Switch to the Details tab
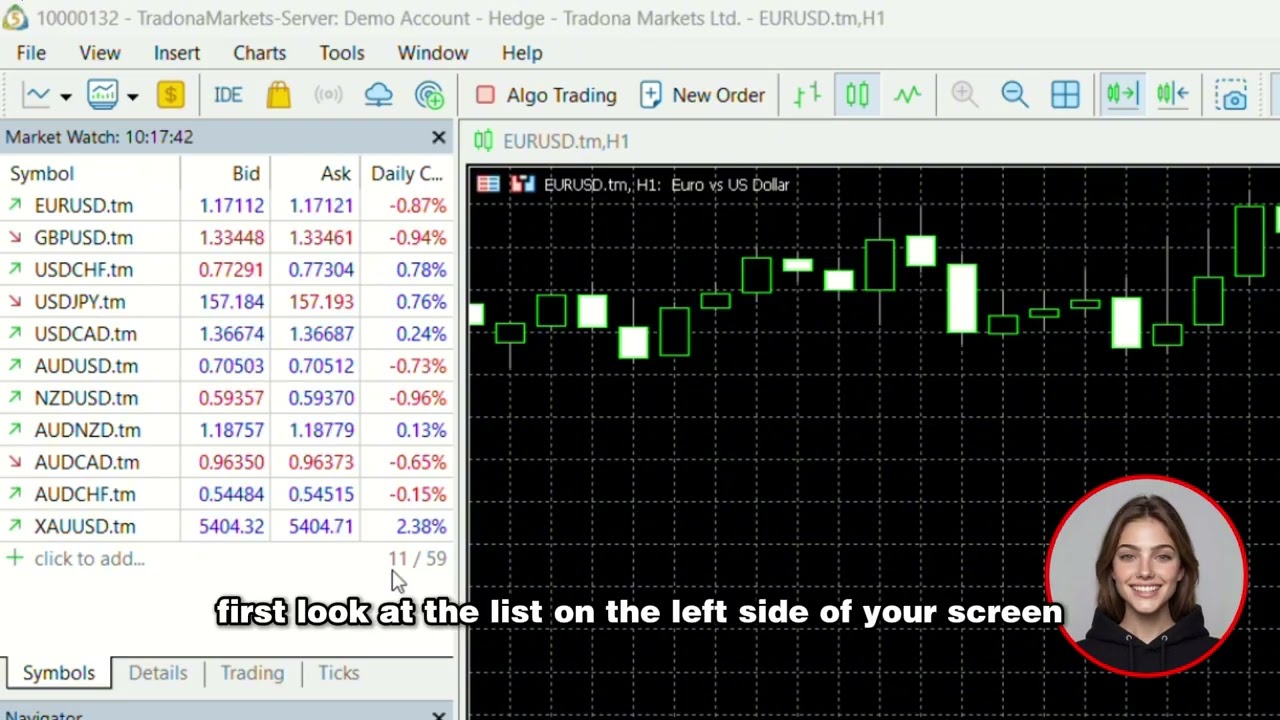This screenshot has width=1280, height=720. pyautogui.click(x=158, y=673)
